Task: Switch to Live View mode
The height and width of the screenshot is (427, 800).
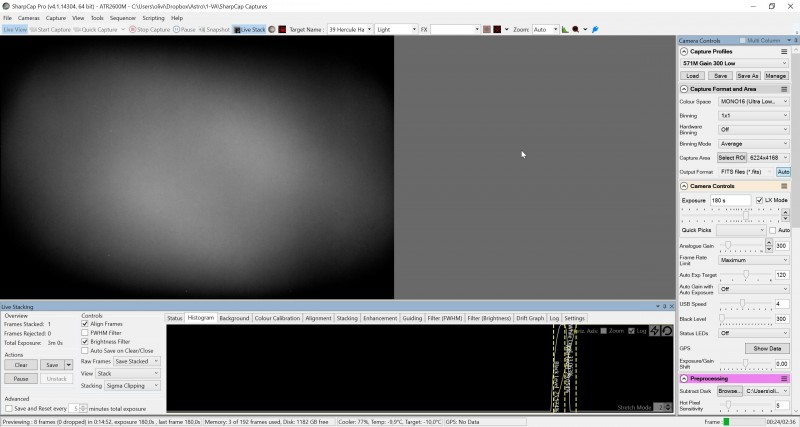Action: coord(15,30)
